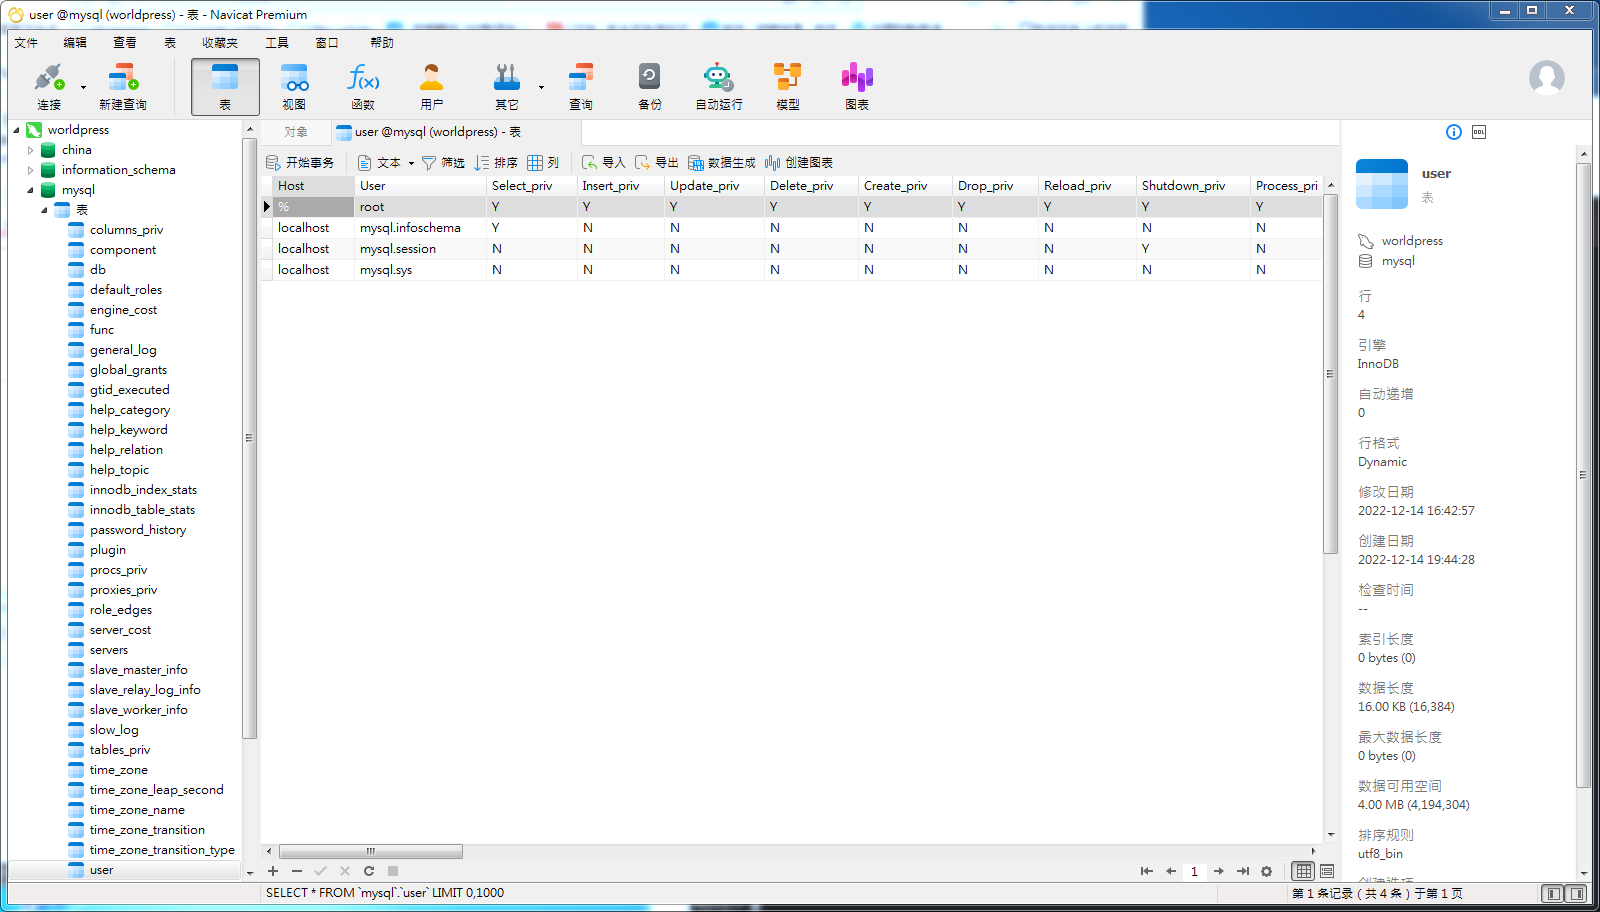Open the Function (函数) toolbar icon
The width and height of the screenshot is (1600, 912).
pyautogui.click(x=363, y=86)
